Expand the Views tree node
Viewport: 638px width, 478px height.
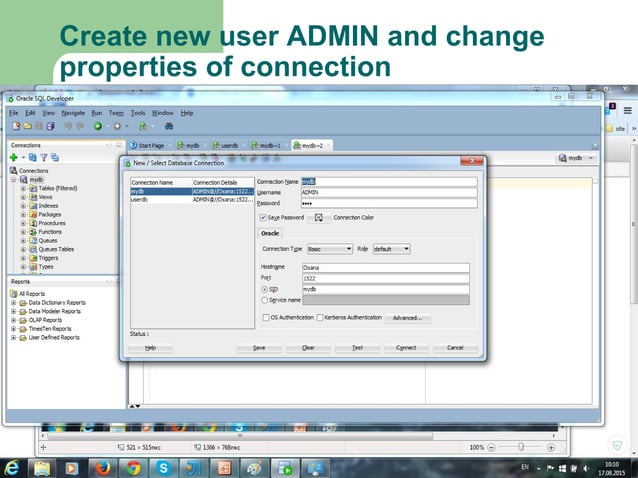tap(23, 197)
